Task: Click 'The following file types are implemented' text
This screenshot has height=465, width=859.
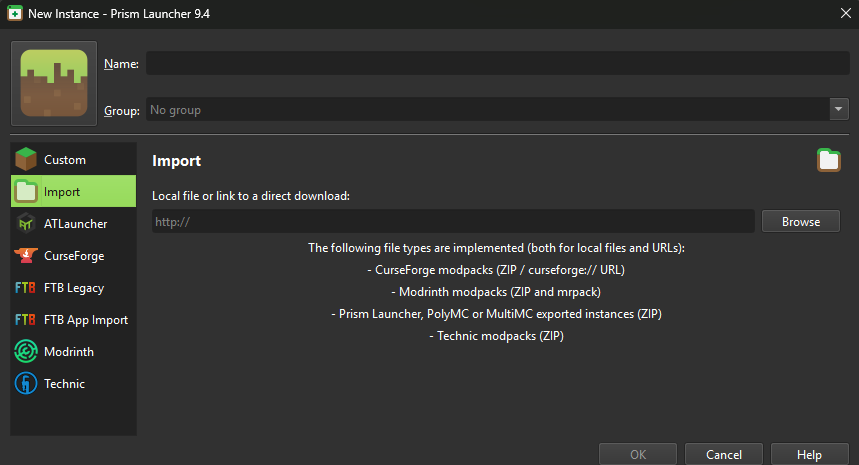Action: click(496, 248)
